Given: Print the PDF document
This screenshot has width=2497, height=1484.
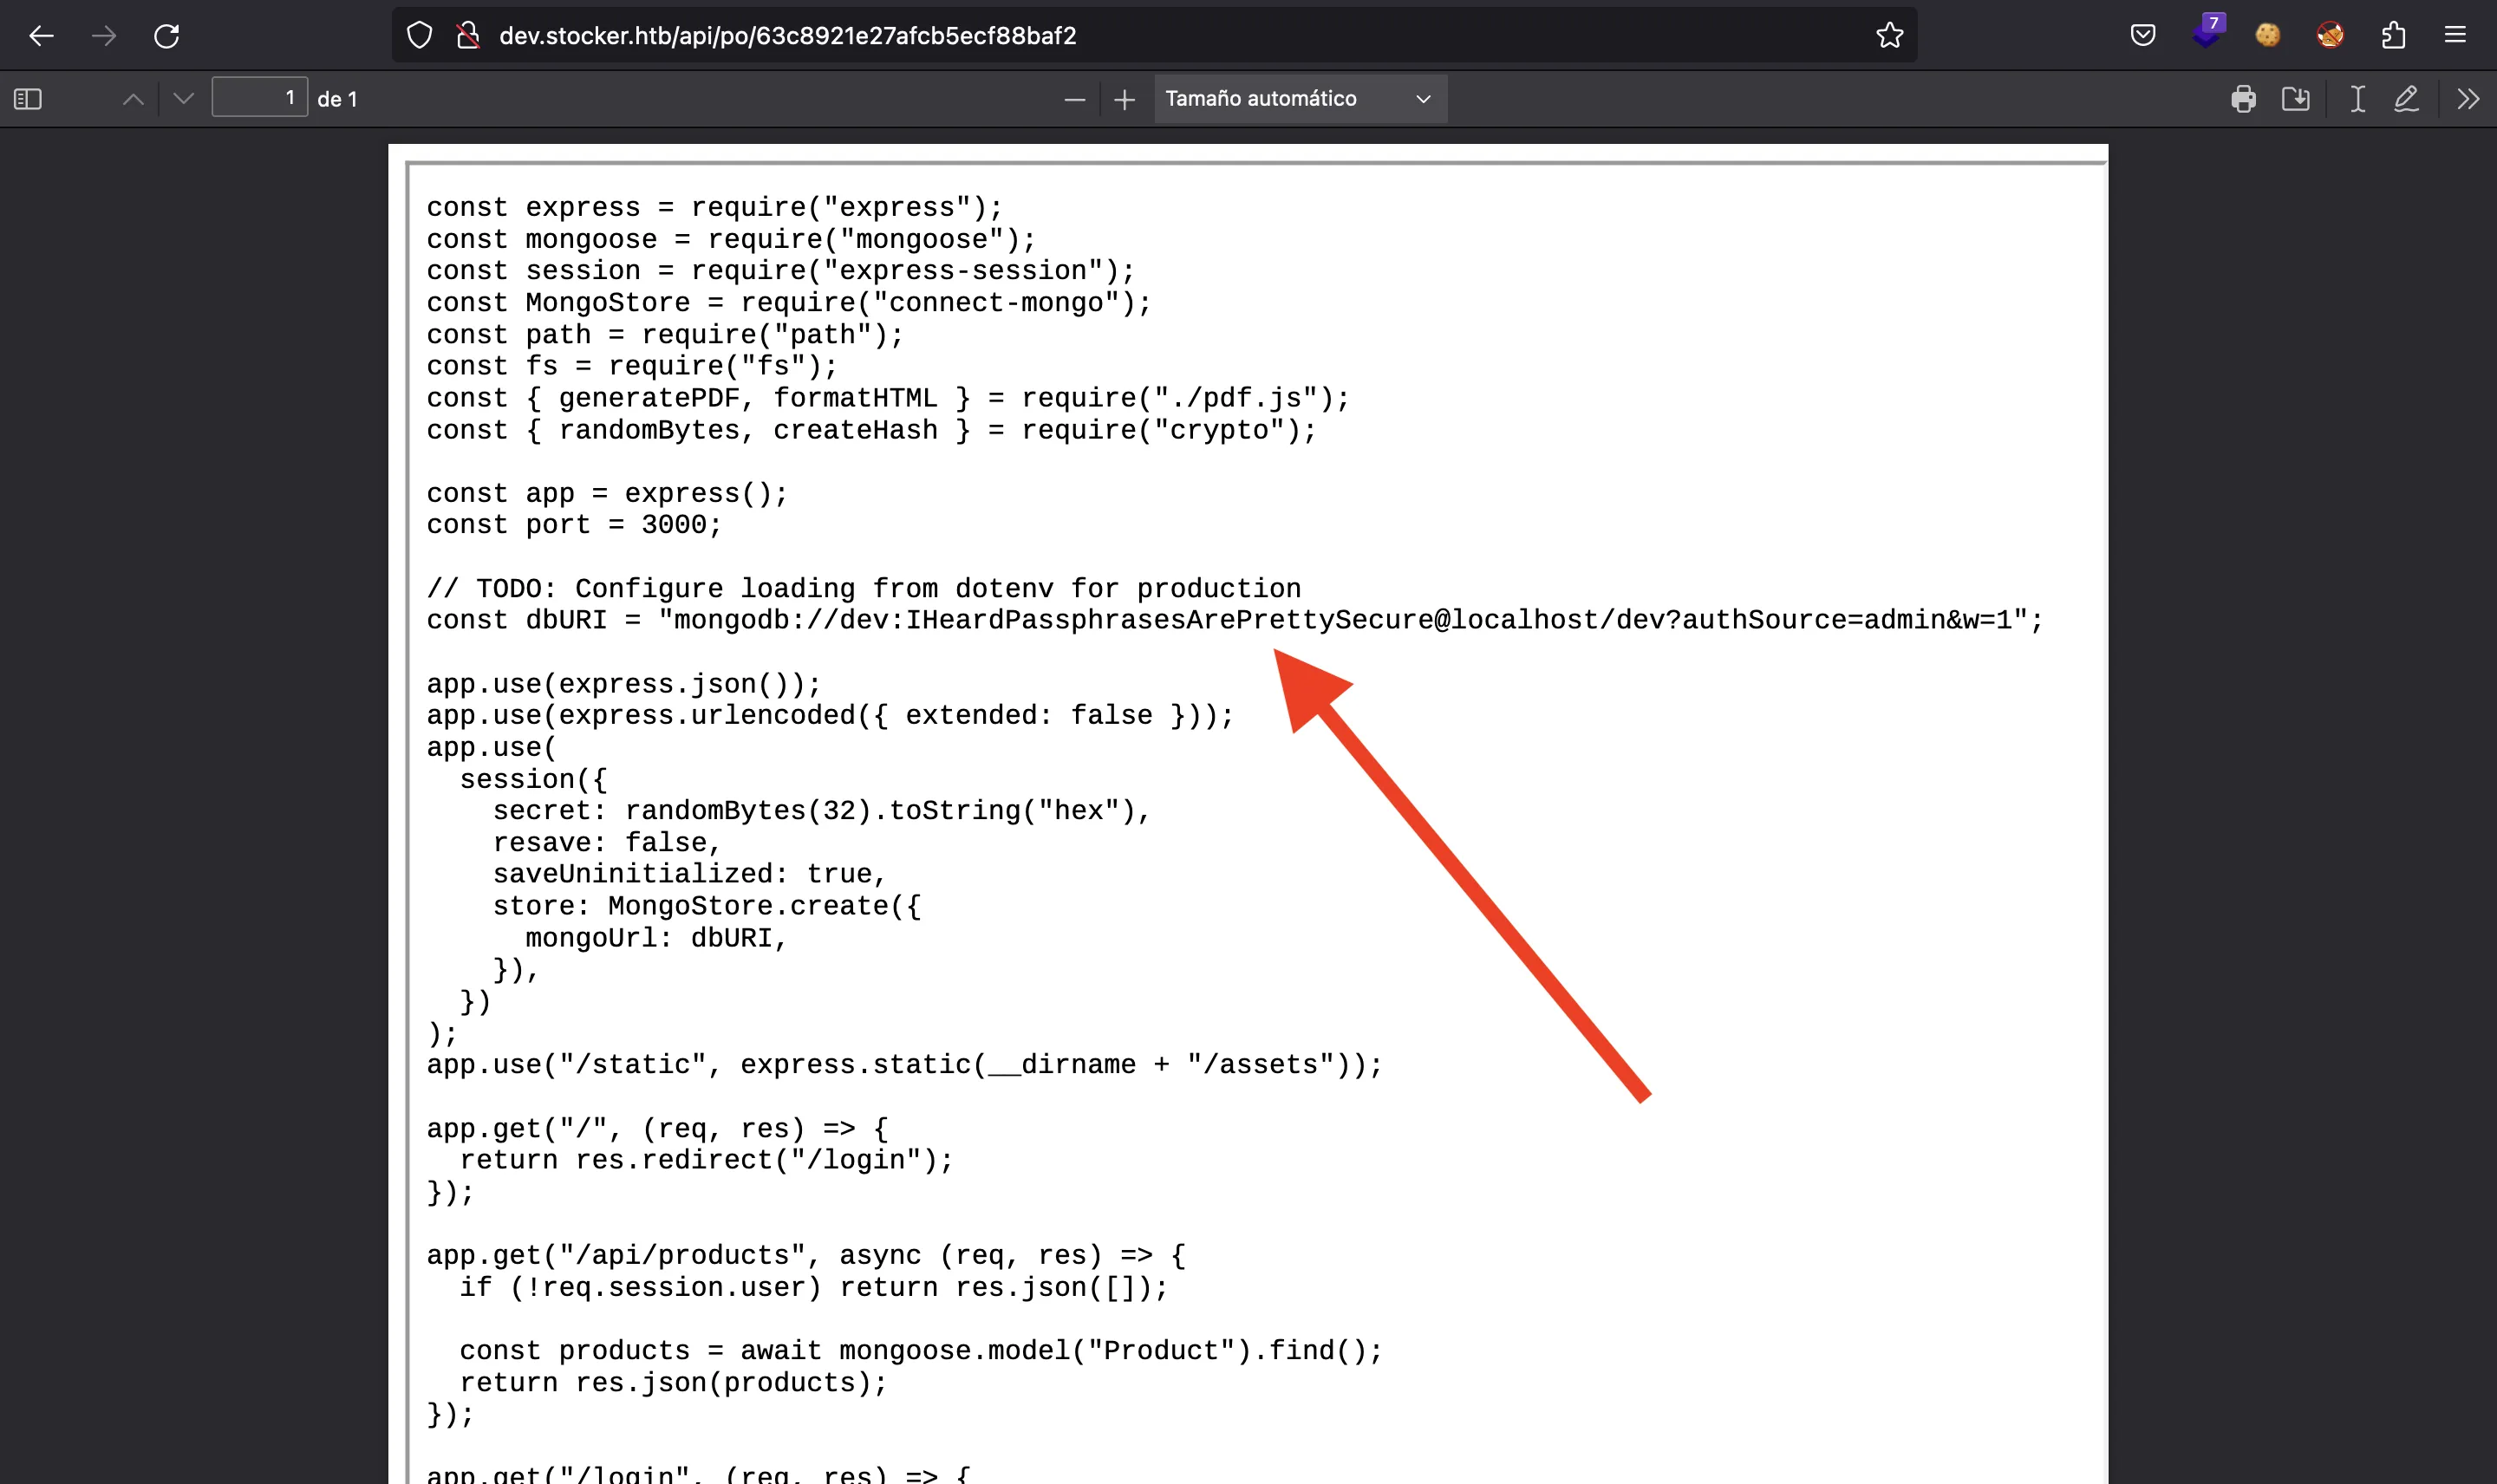Looking at the screenshot, I should point(2244,99).
